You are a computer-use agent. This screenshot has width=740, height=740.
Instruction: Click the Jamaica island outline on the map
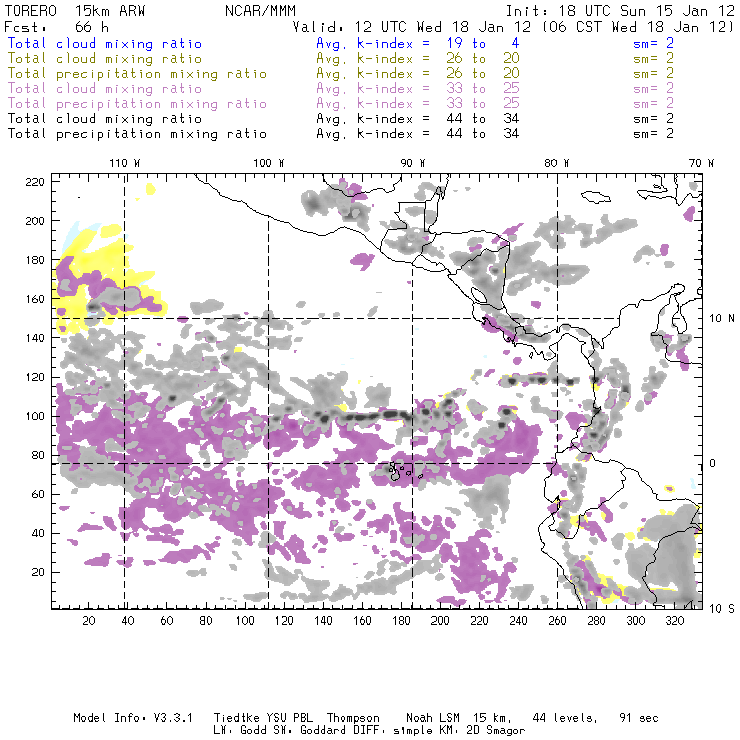click(x=596, y=196)
